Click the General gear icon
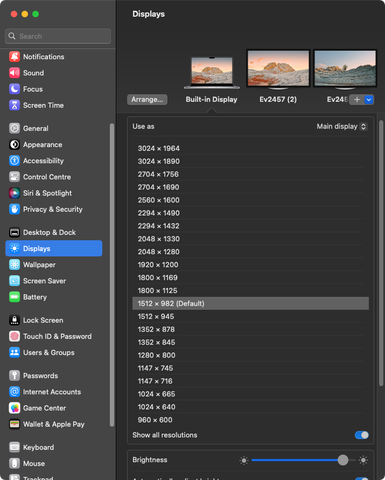 (14, 128)
